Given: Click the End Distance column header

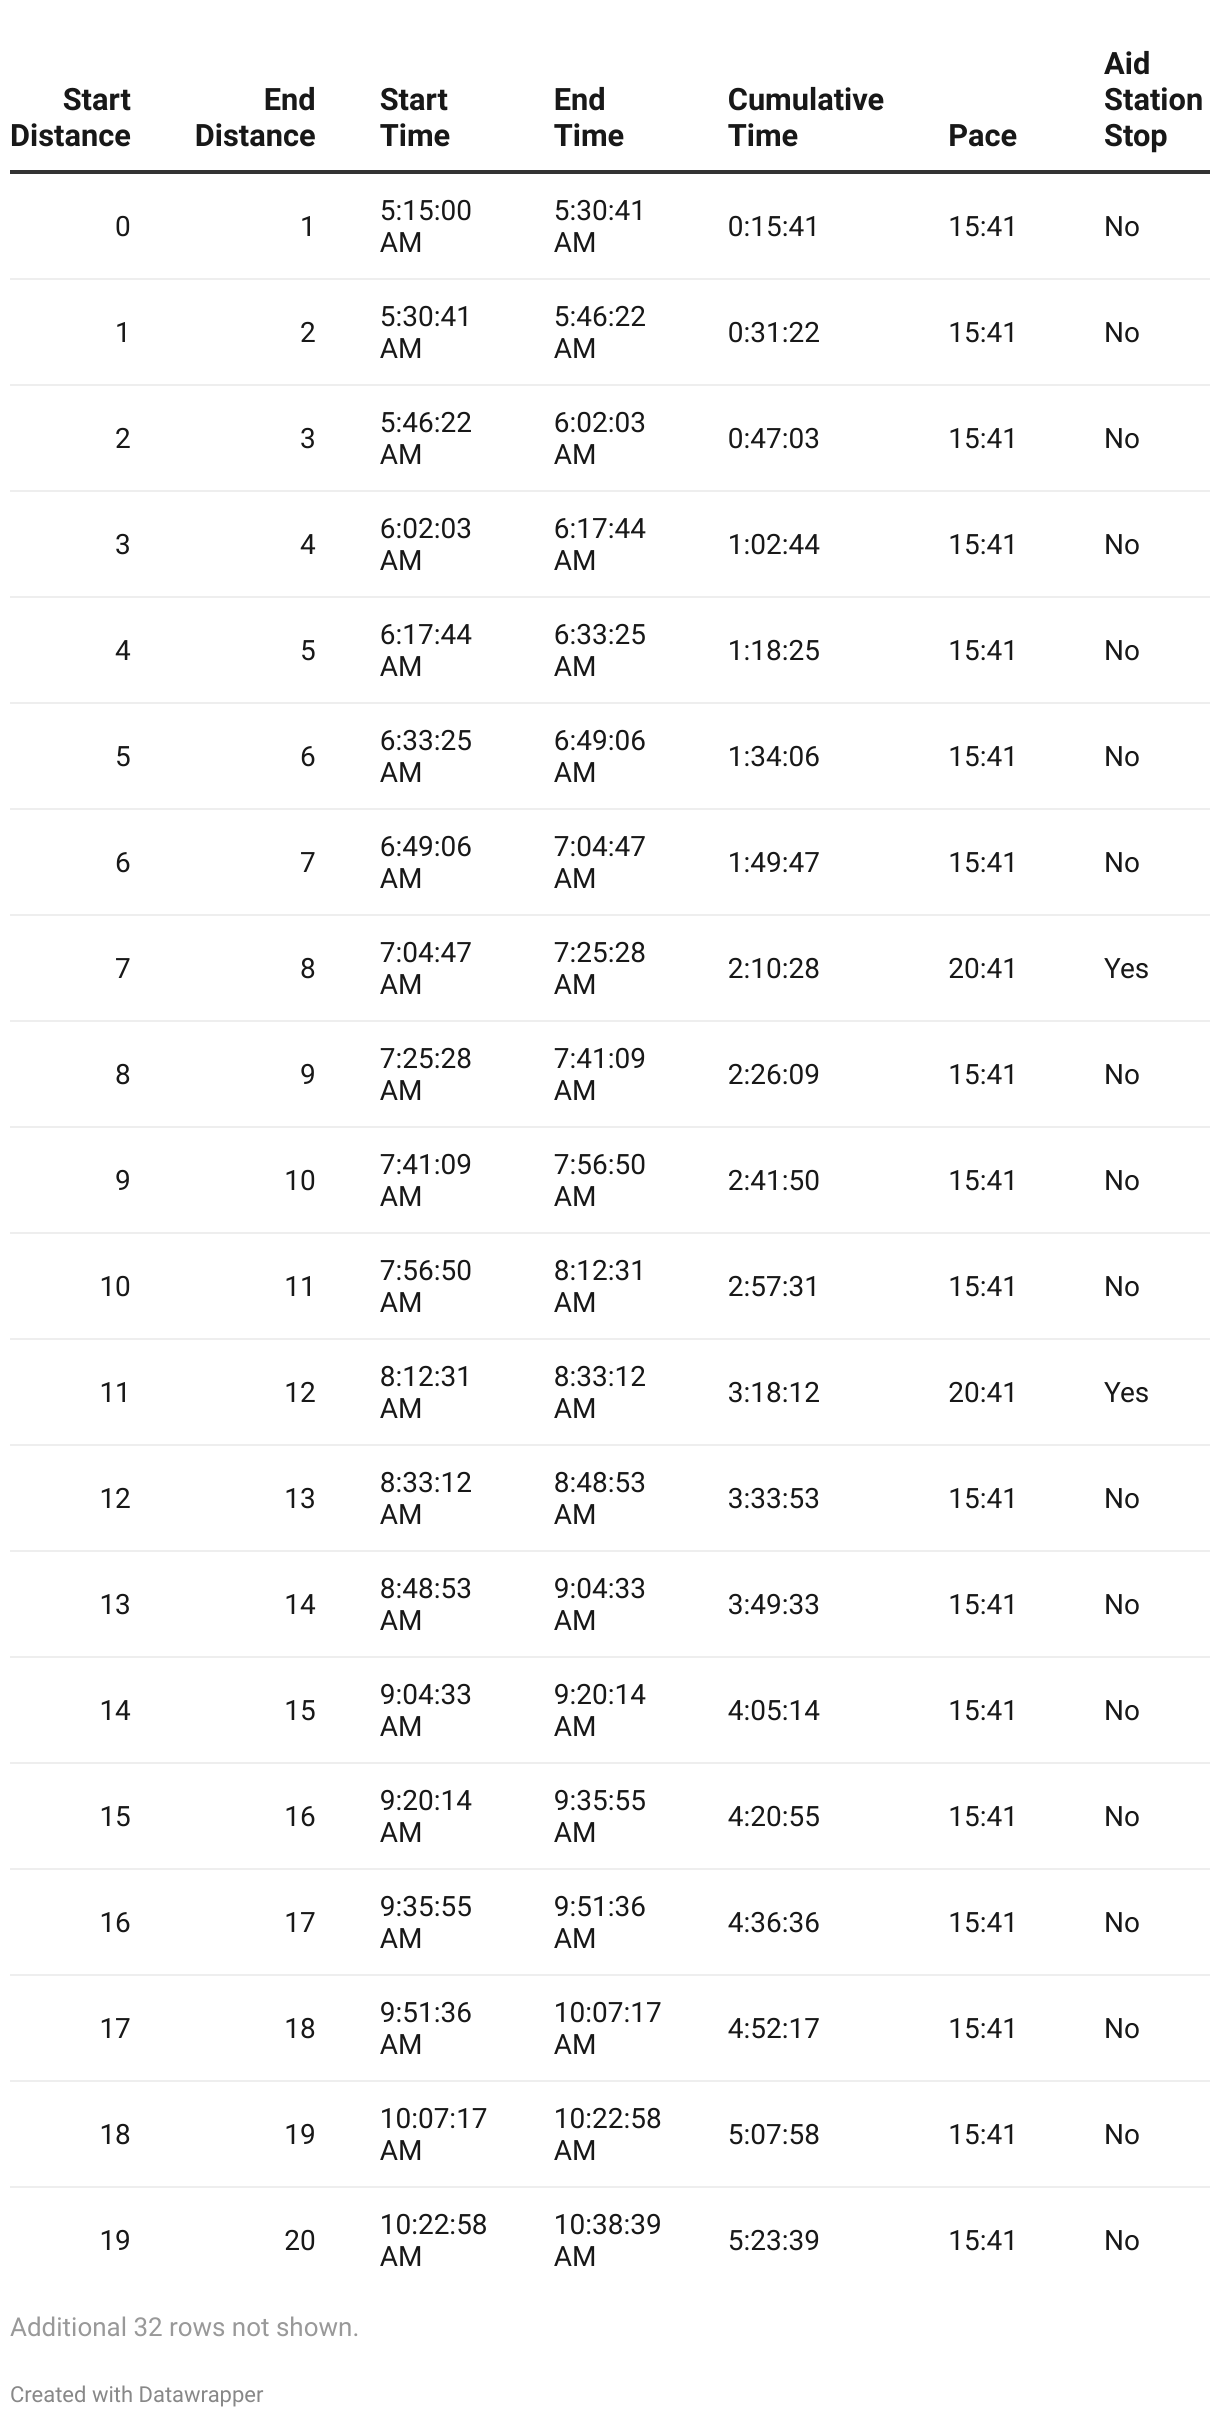Looking at the screenshot, I should pos(255,117).
